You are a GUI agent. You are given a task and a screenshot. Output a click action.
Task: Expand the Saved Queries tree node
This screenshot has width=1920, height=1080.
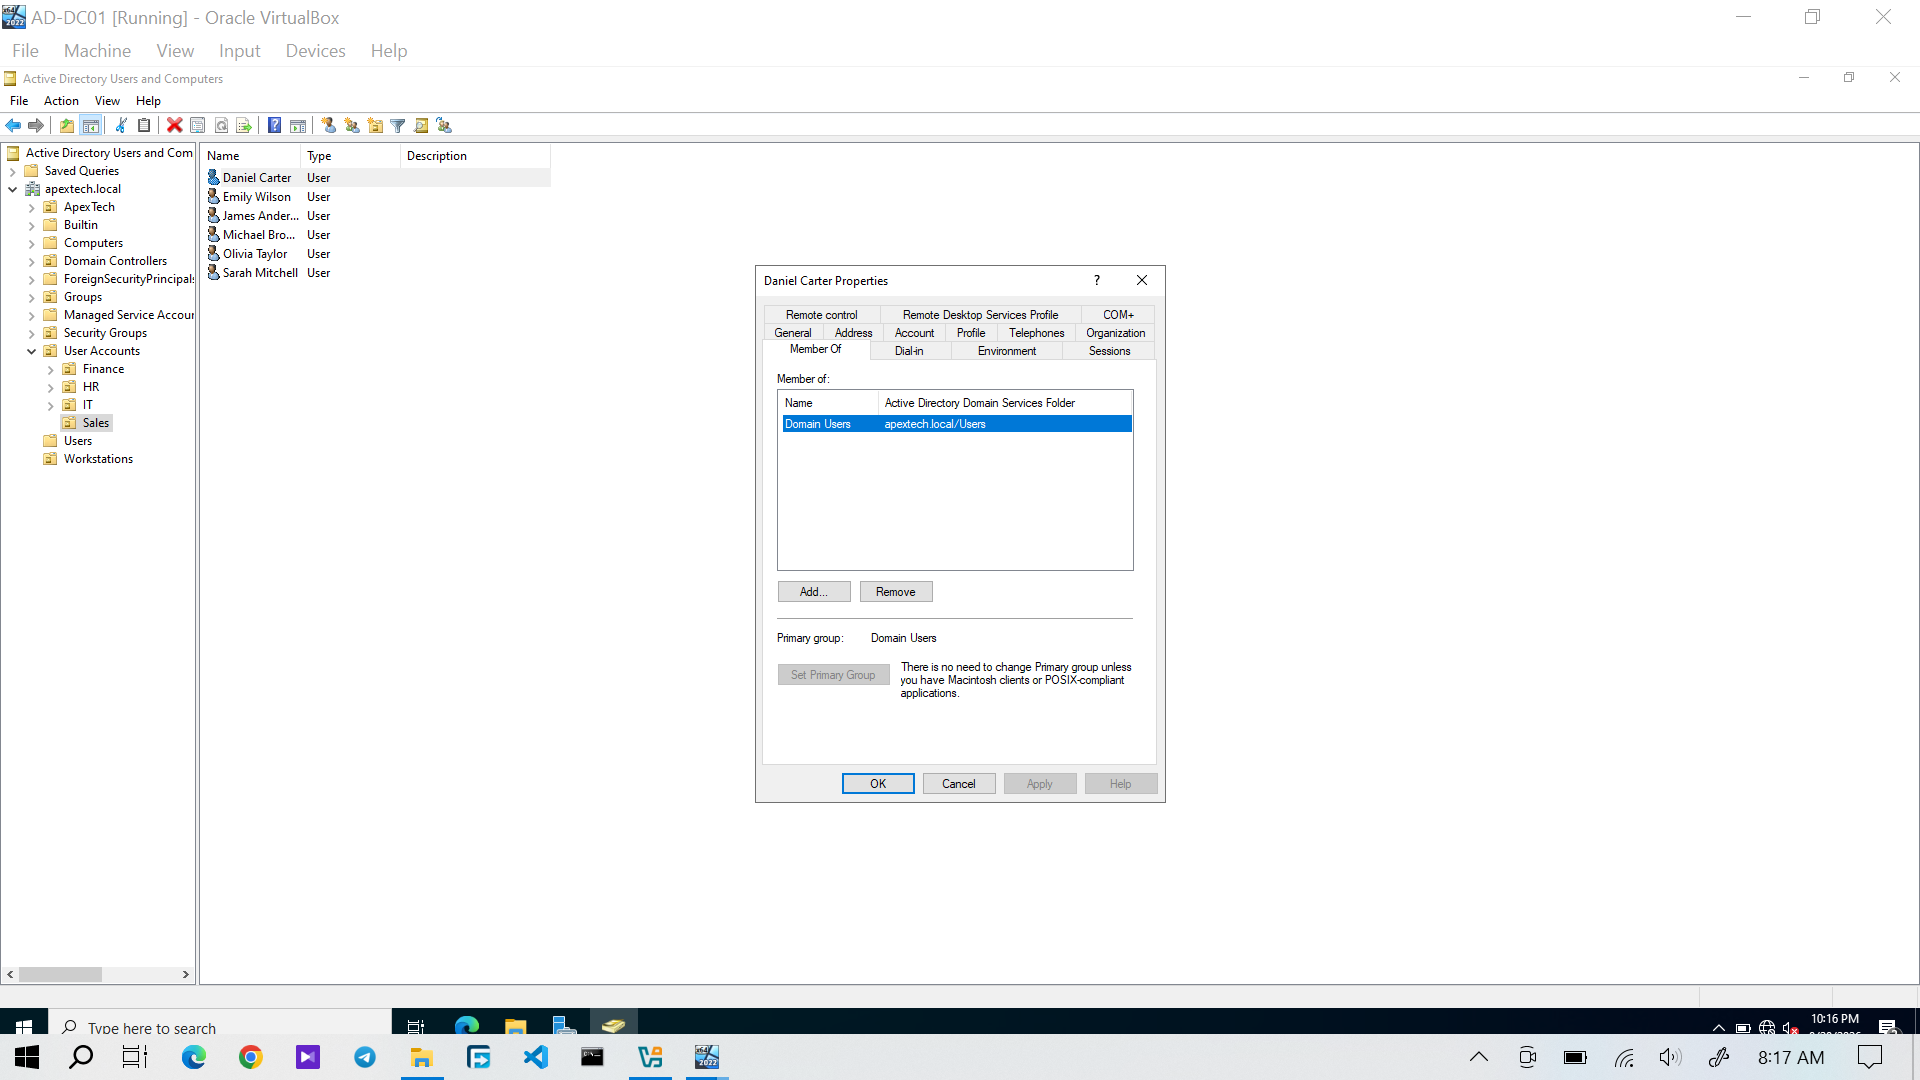pos(12,172)
